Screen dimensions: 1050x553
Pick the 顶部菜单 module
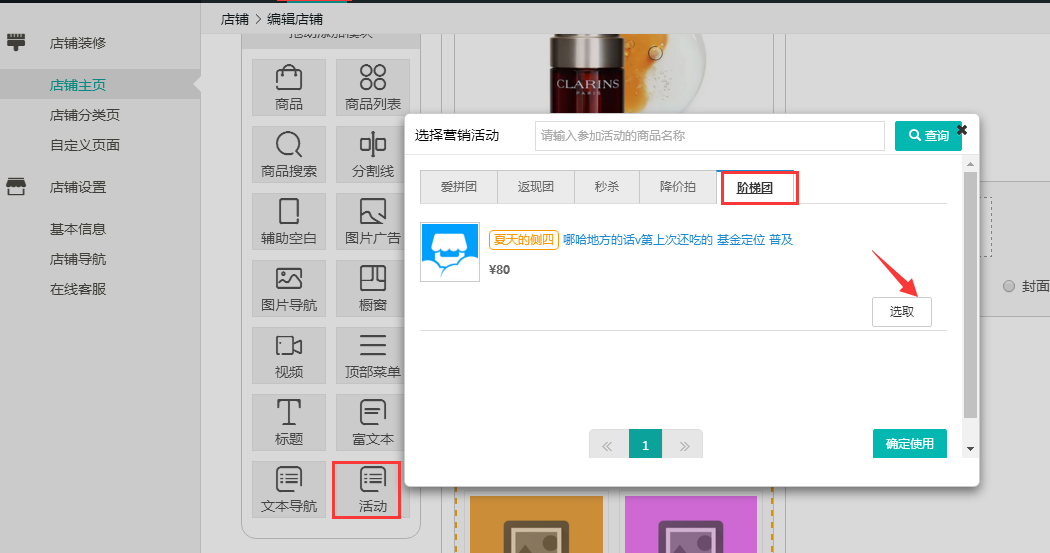coord(372,355)
